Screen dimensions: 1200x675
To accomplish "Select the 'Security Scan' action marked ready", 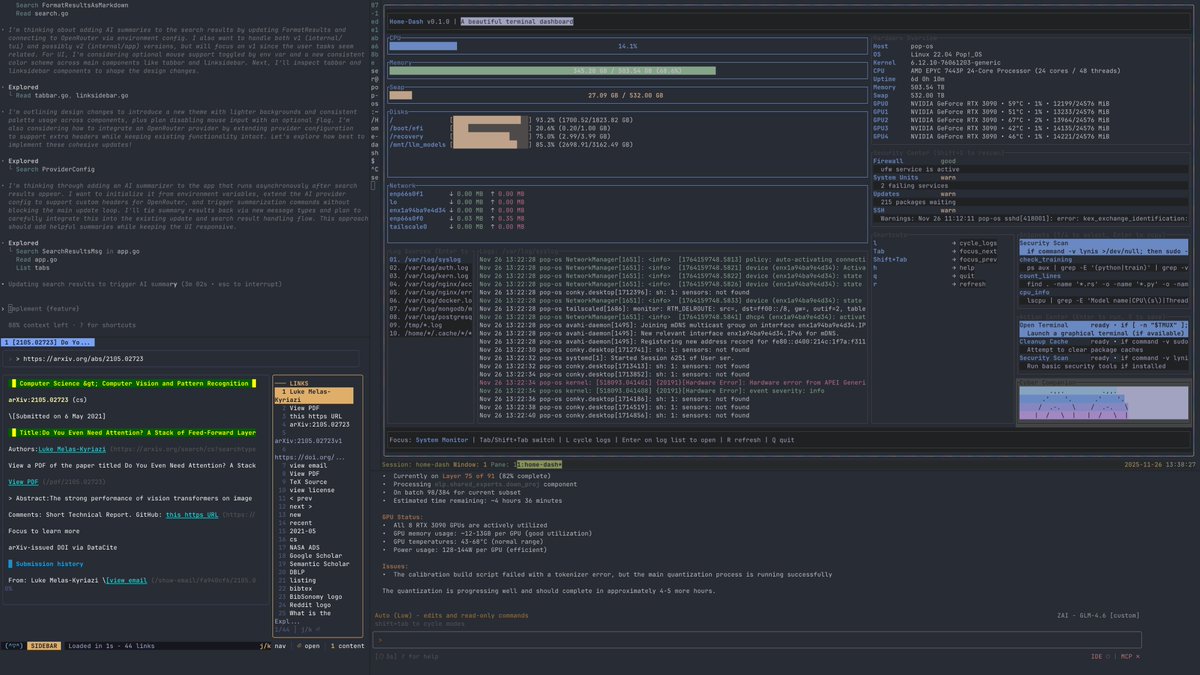I will tap(1104, 361).
